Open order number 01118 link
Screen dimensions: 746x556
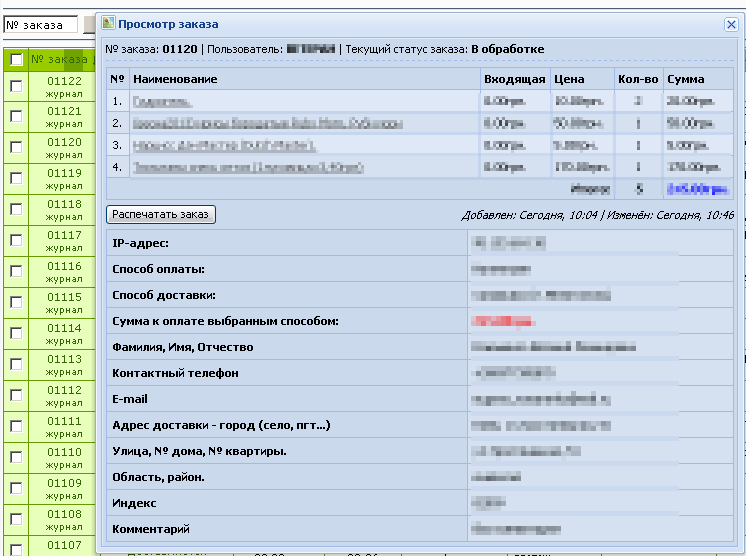pyautogui.click(x=64, y=204)
